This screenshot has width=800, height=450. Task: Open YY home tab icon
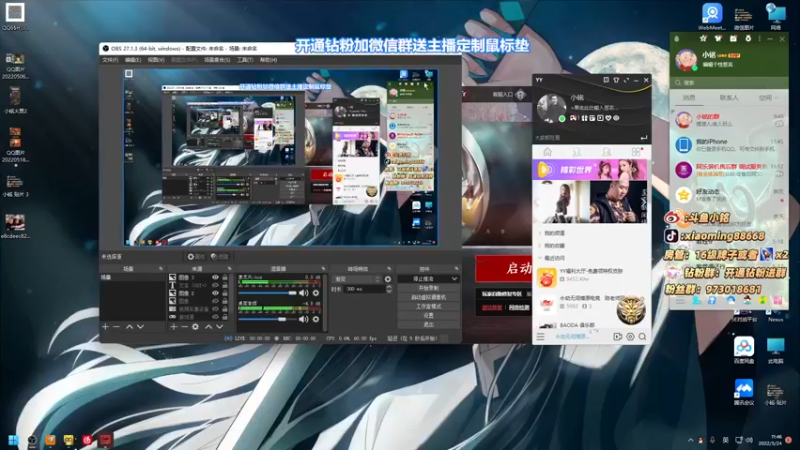click(547, 152)
